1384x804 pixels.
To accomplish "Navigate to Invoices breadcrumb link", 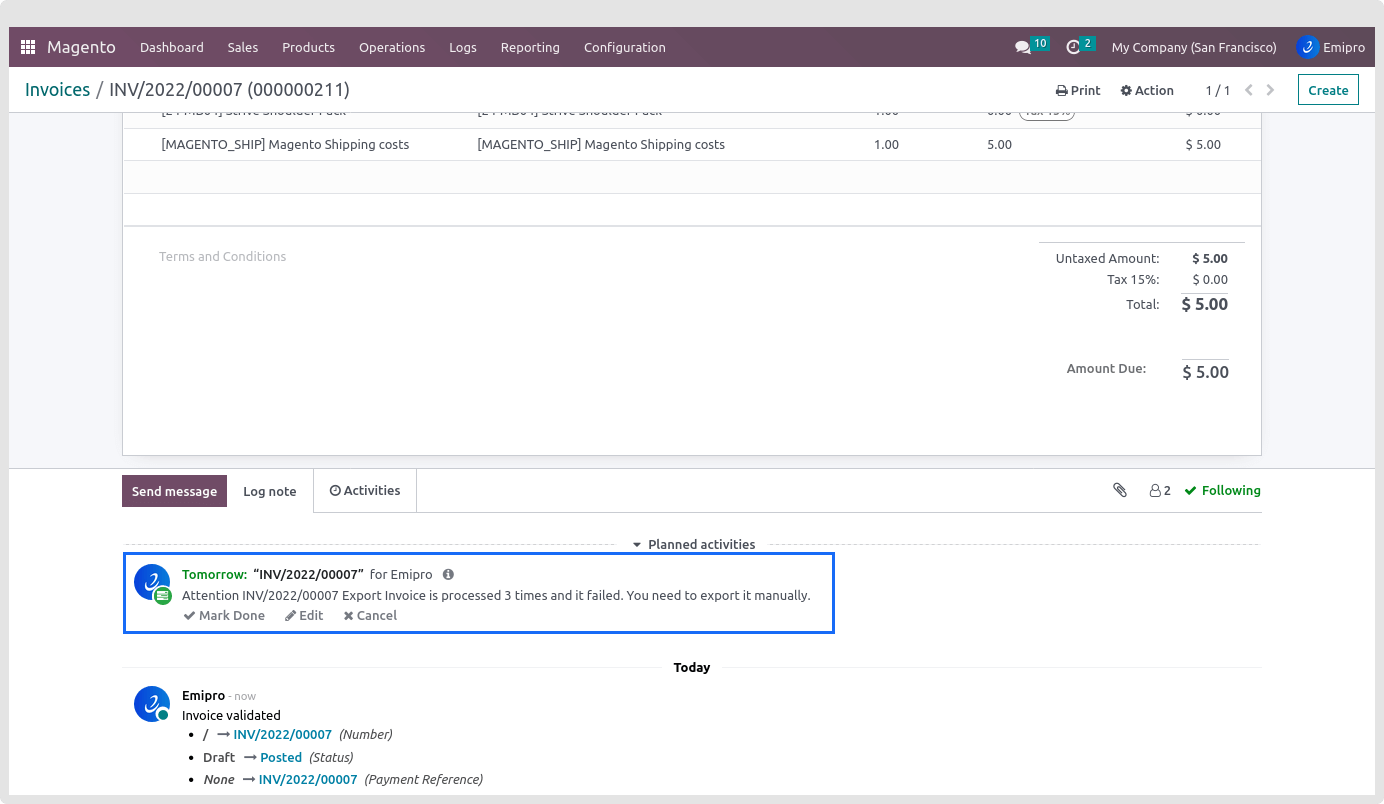I will (57, 90).
